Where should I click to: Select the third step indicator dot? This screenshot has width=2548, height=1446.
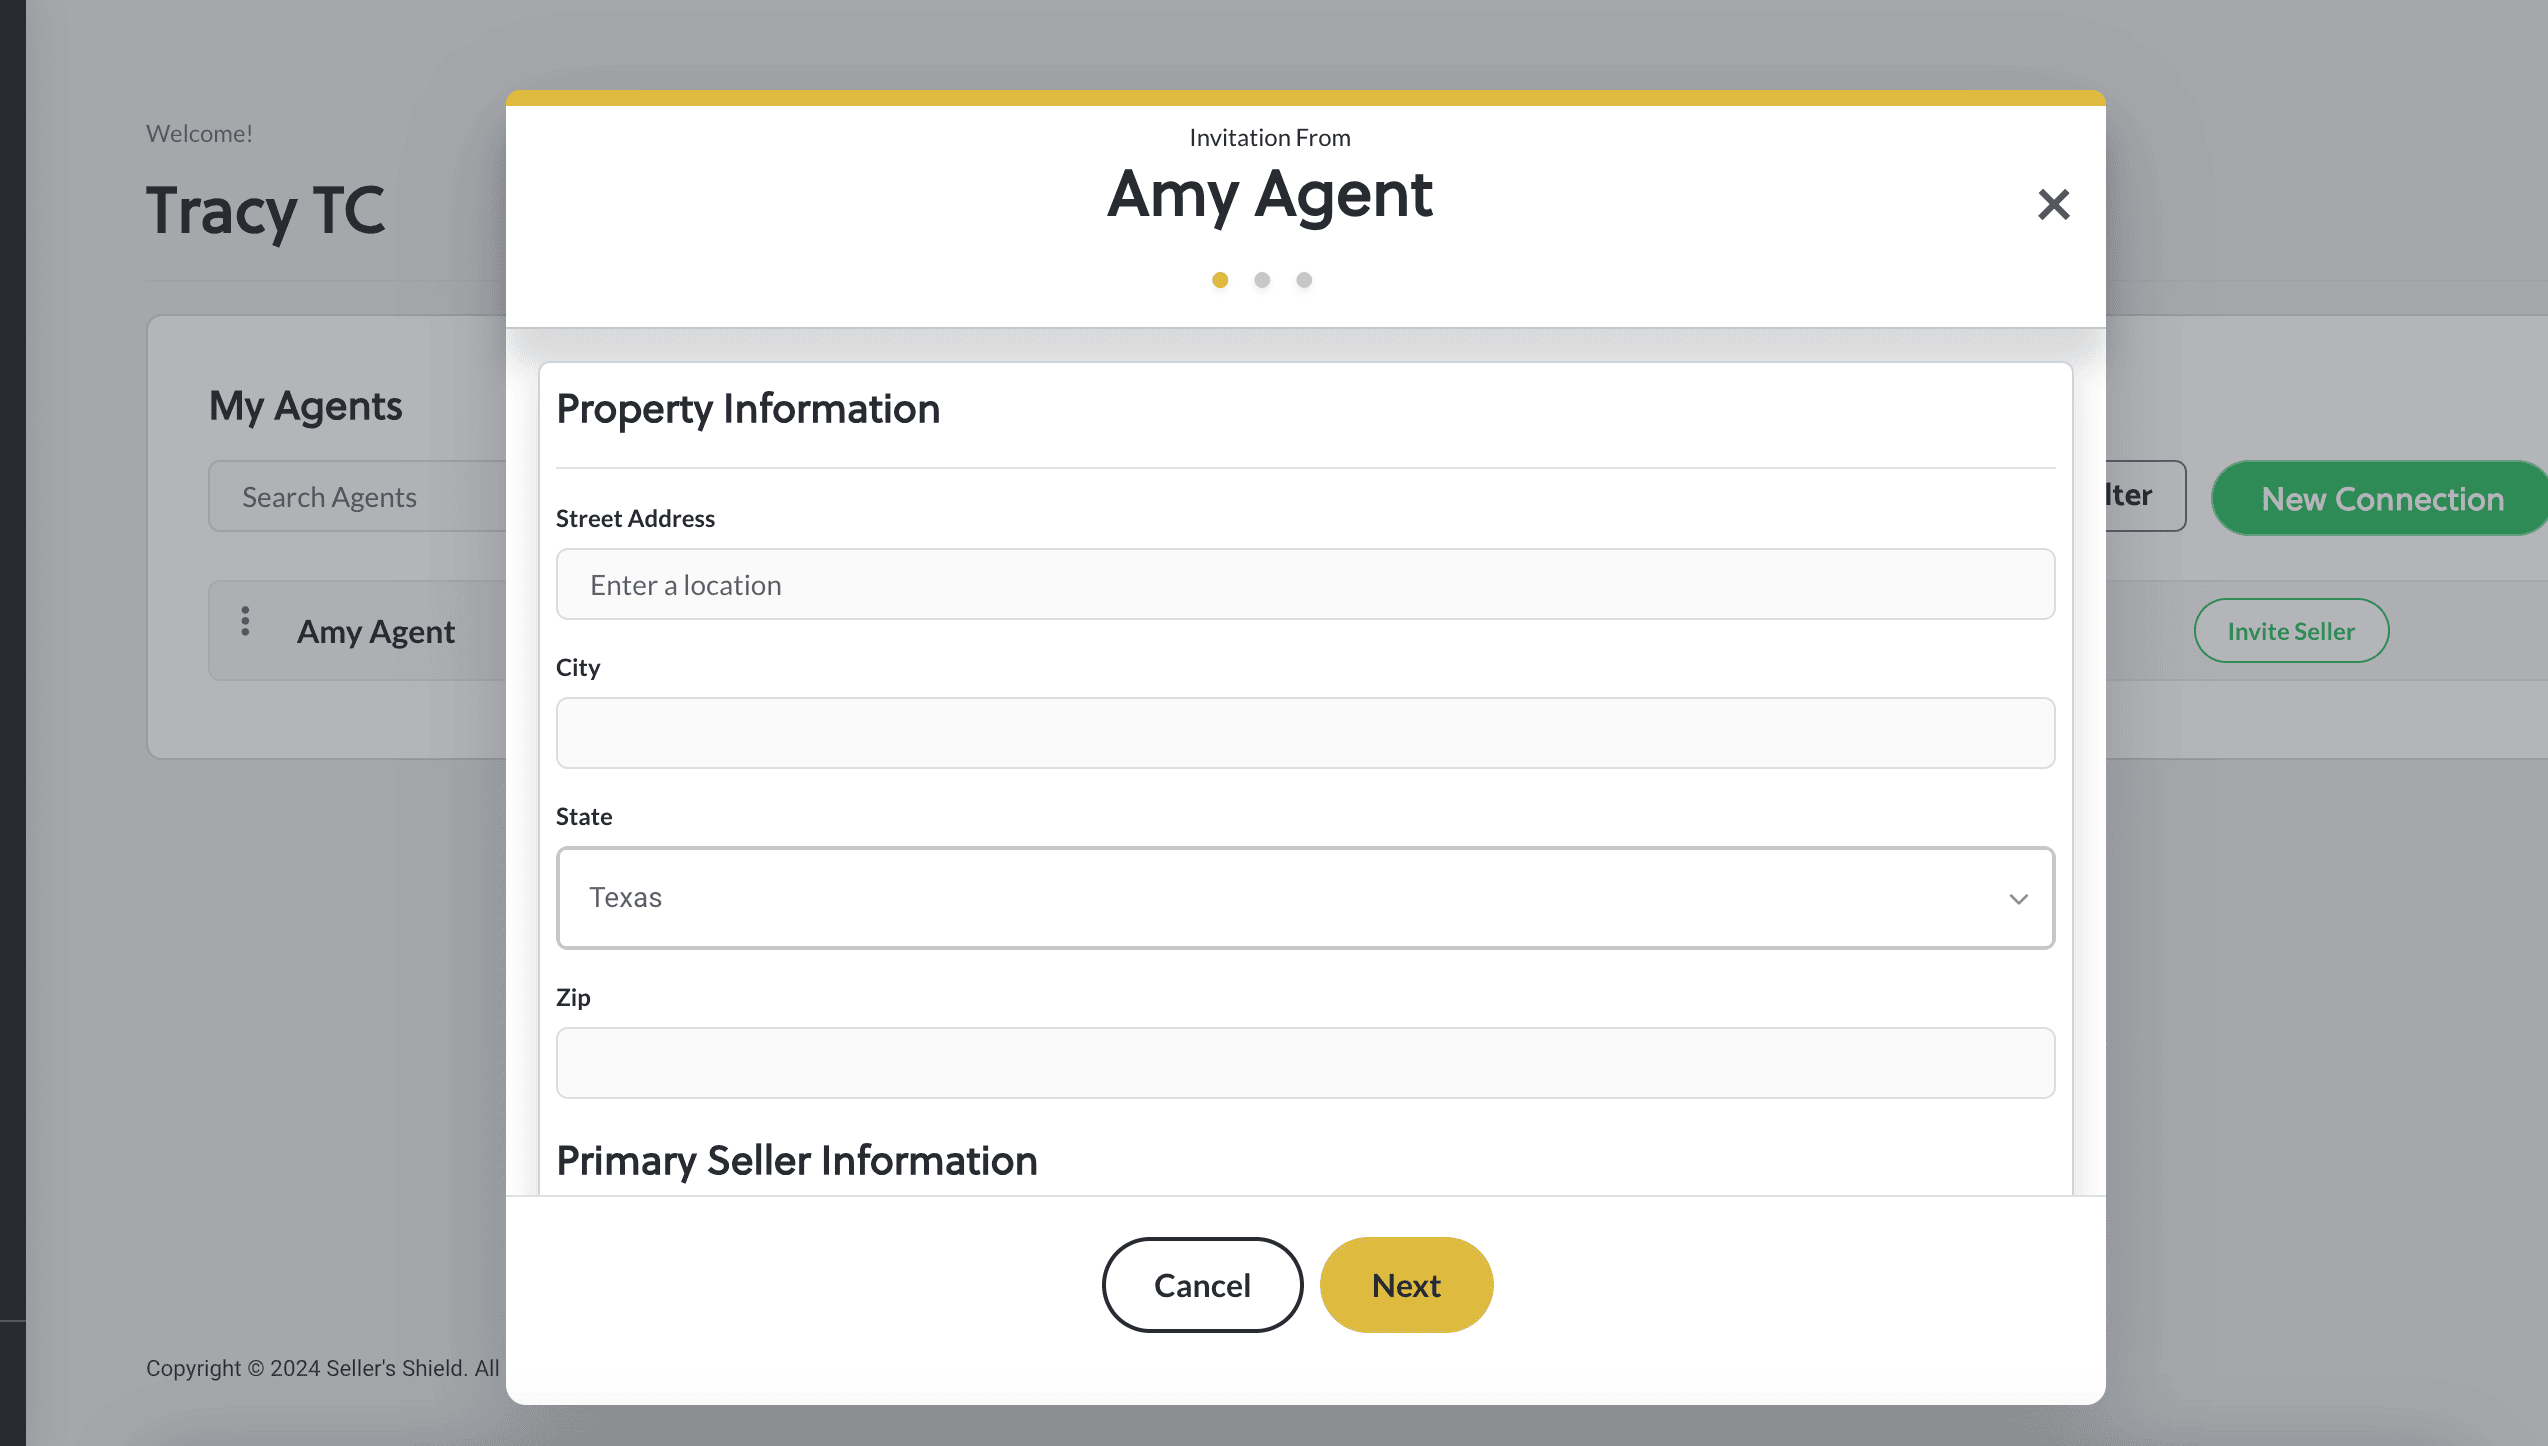click(1304, 280)
